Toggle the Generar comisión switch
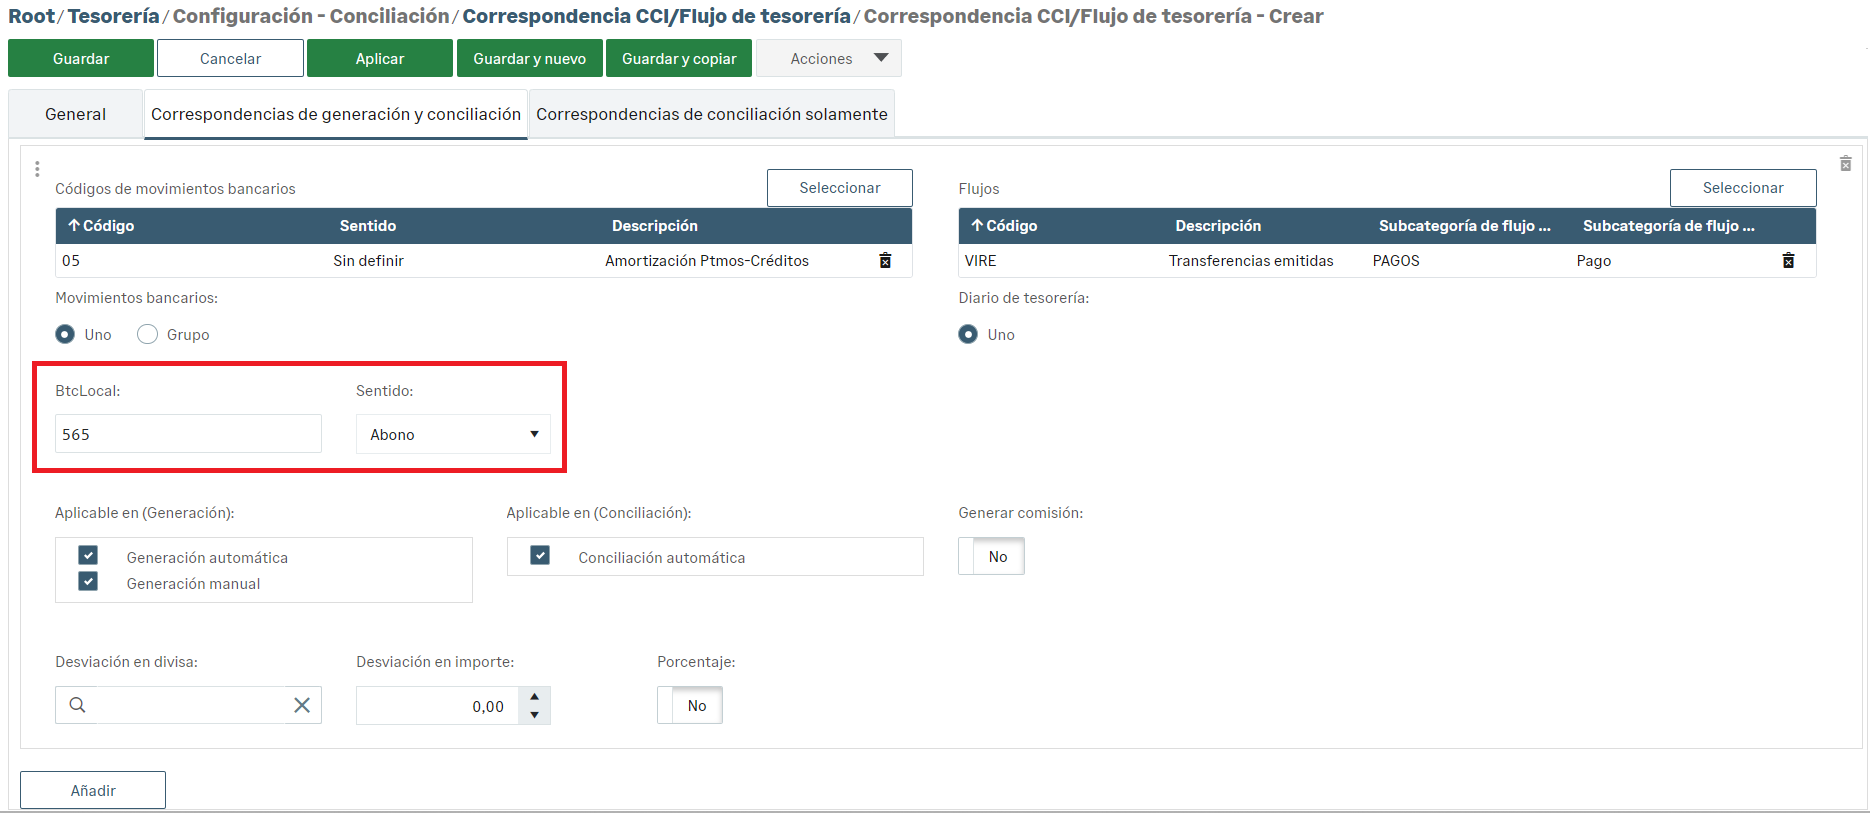 991,557
